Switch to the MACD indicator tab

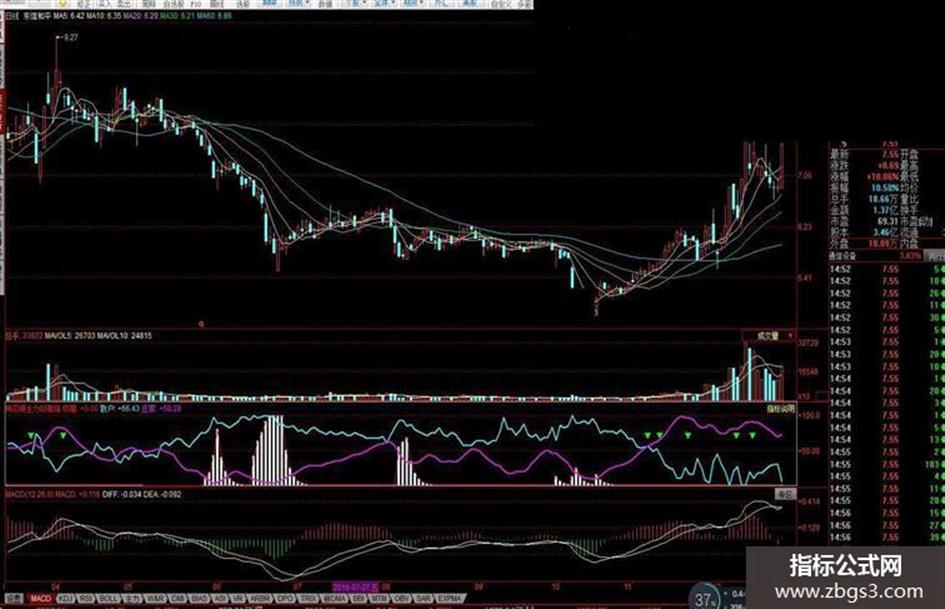40,598
